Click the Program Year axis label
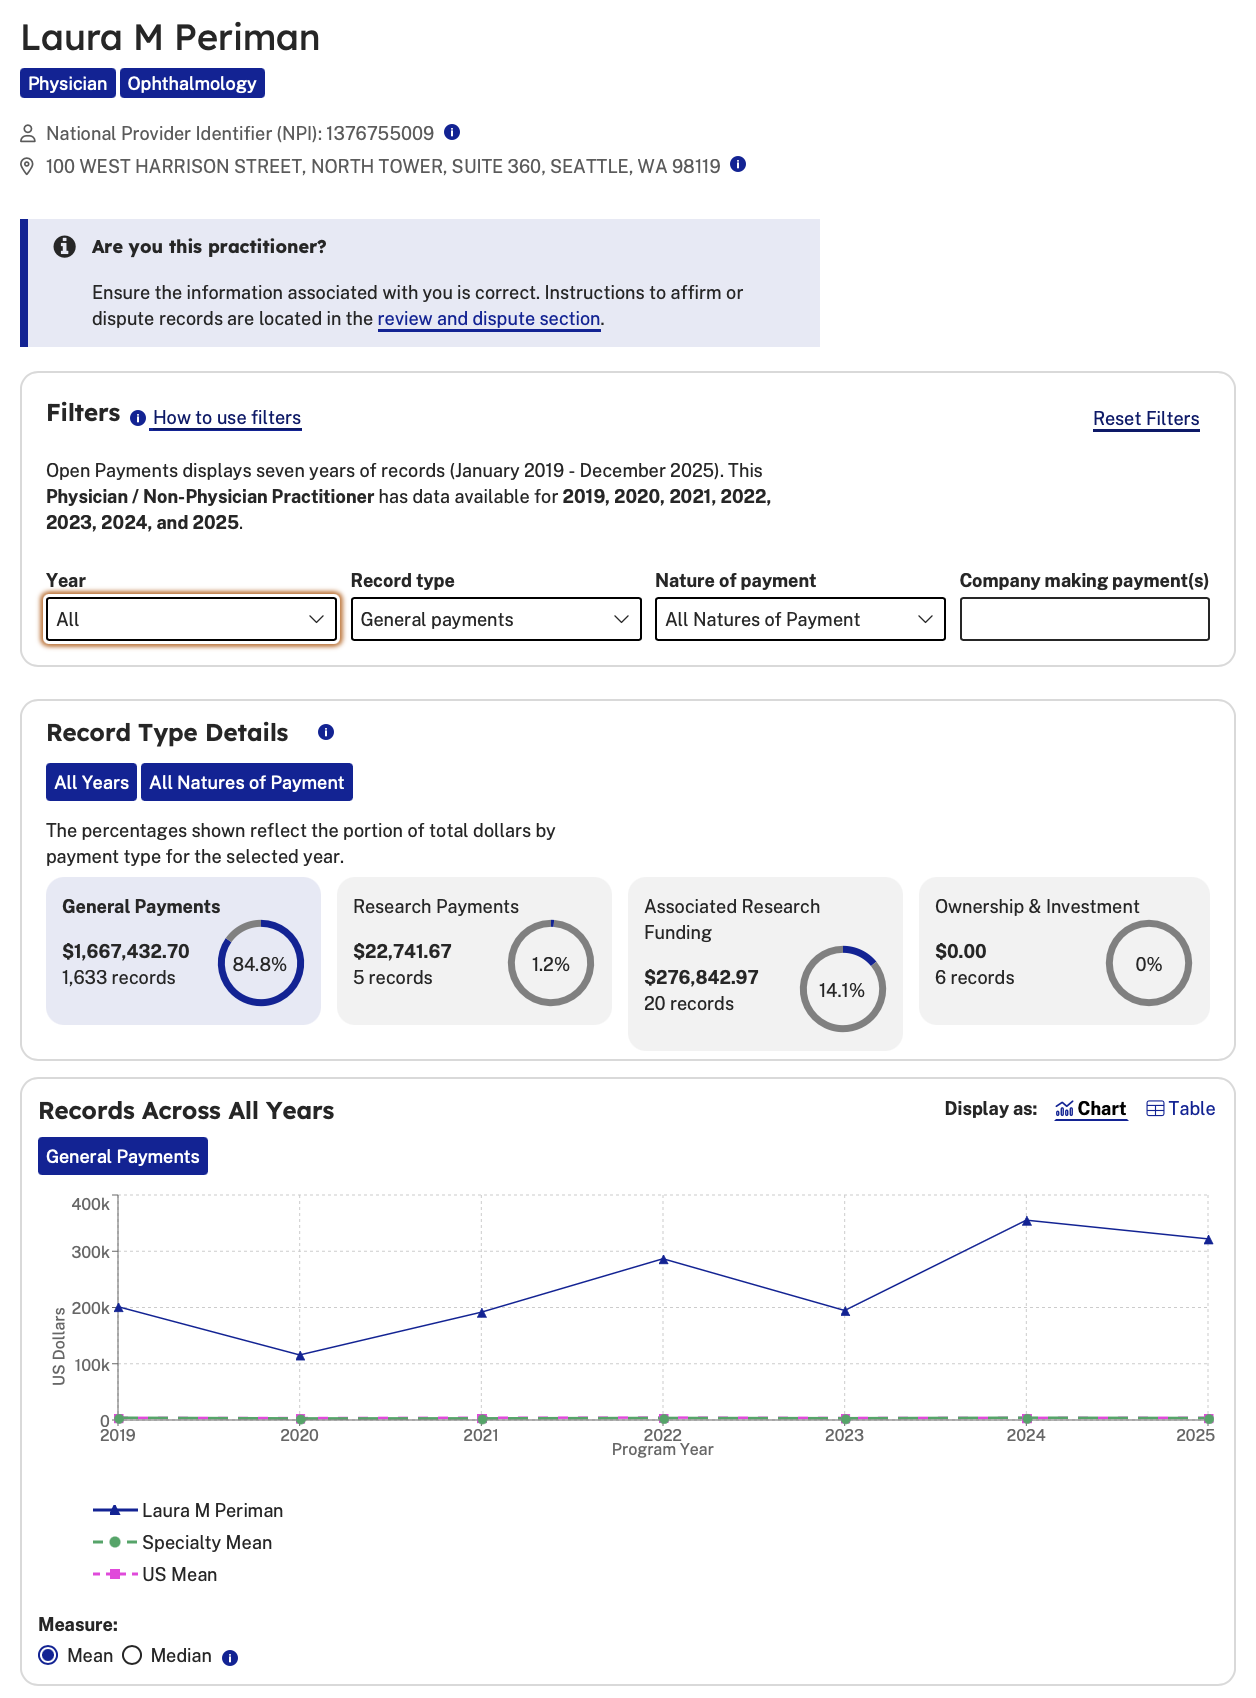This screenshot has height=1698, width=1256. (x=663, y=1449)
